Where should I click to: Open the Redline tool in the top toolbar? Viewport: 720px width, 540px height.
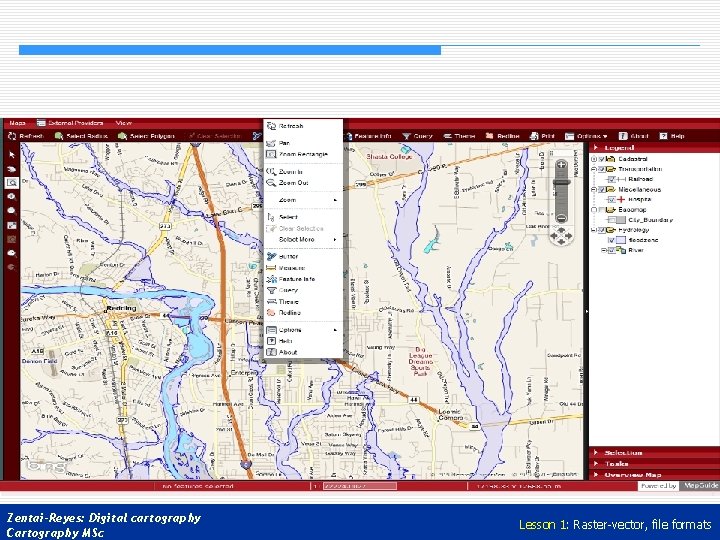502,136
